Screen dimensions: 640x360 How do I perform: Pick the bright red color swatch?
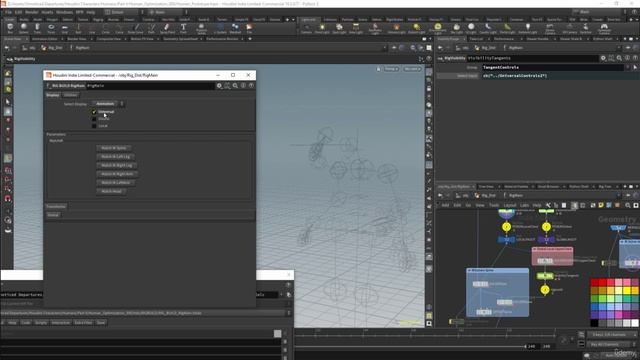(603, 282)
